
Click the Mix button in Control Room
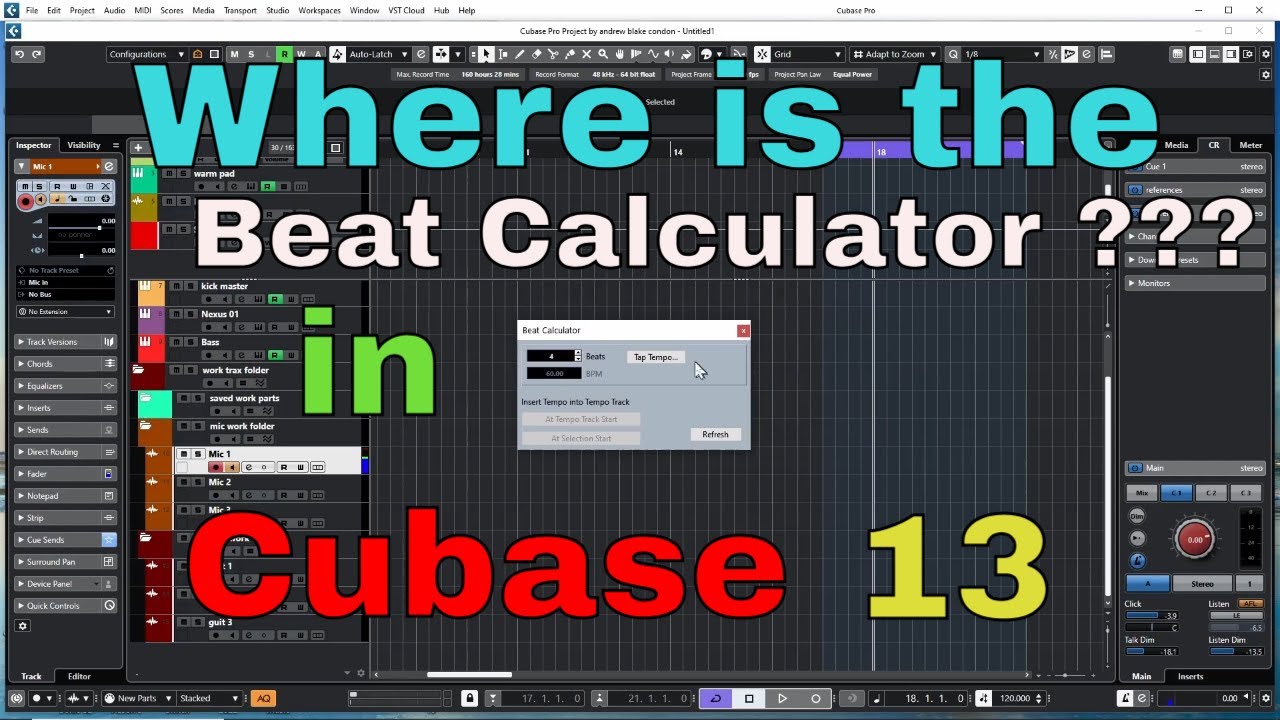coord(1142,493)
